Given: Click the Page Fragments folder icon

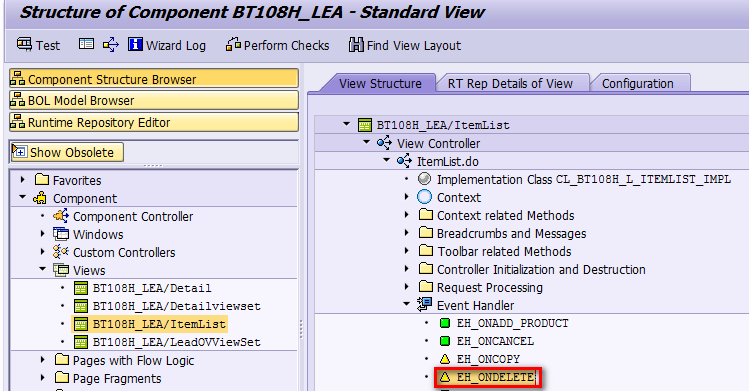Looking at the screenshot, I should tap(62, 378).
